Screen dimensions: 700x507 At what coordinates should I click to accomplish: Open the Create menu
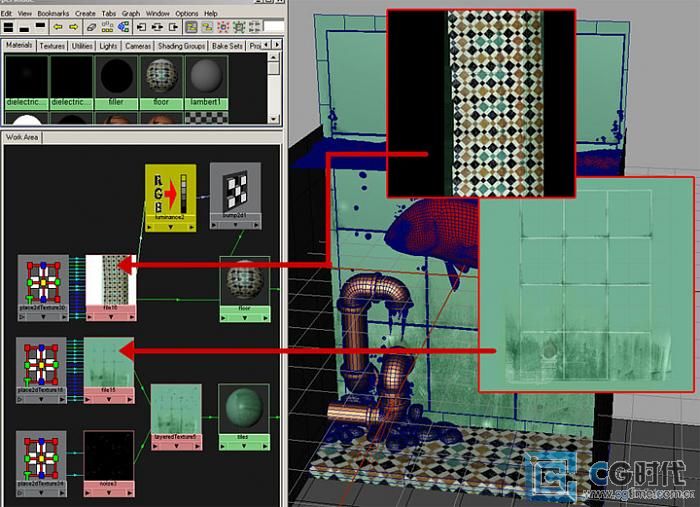[85, 13]
